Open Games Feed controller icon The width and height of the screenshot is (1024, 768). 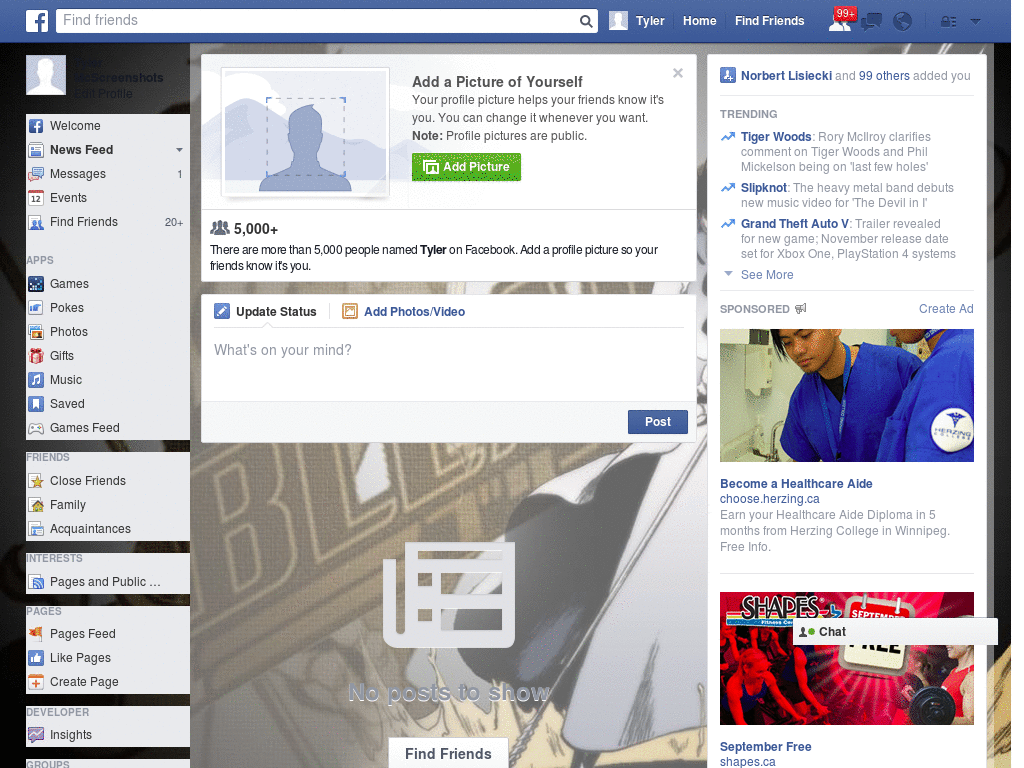pyautogui.click(x=36, y=428)
